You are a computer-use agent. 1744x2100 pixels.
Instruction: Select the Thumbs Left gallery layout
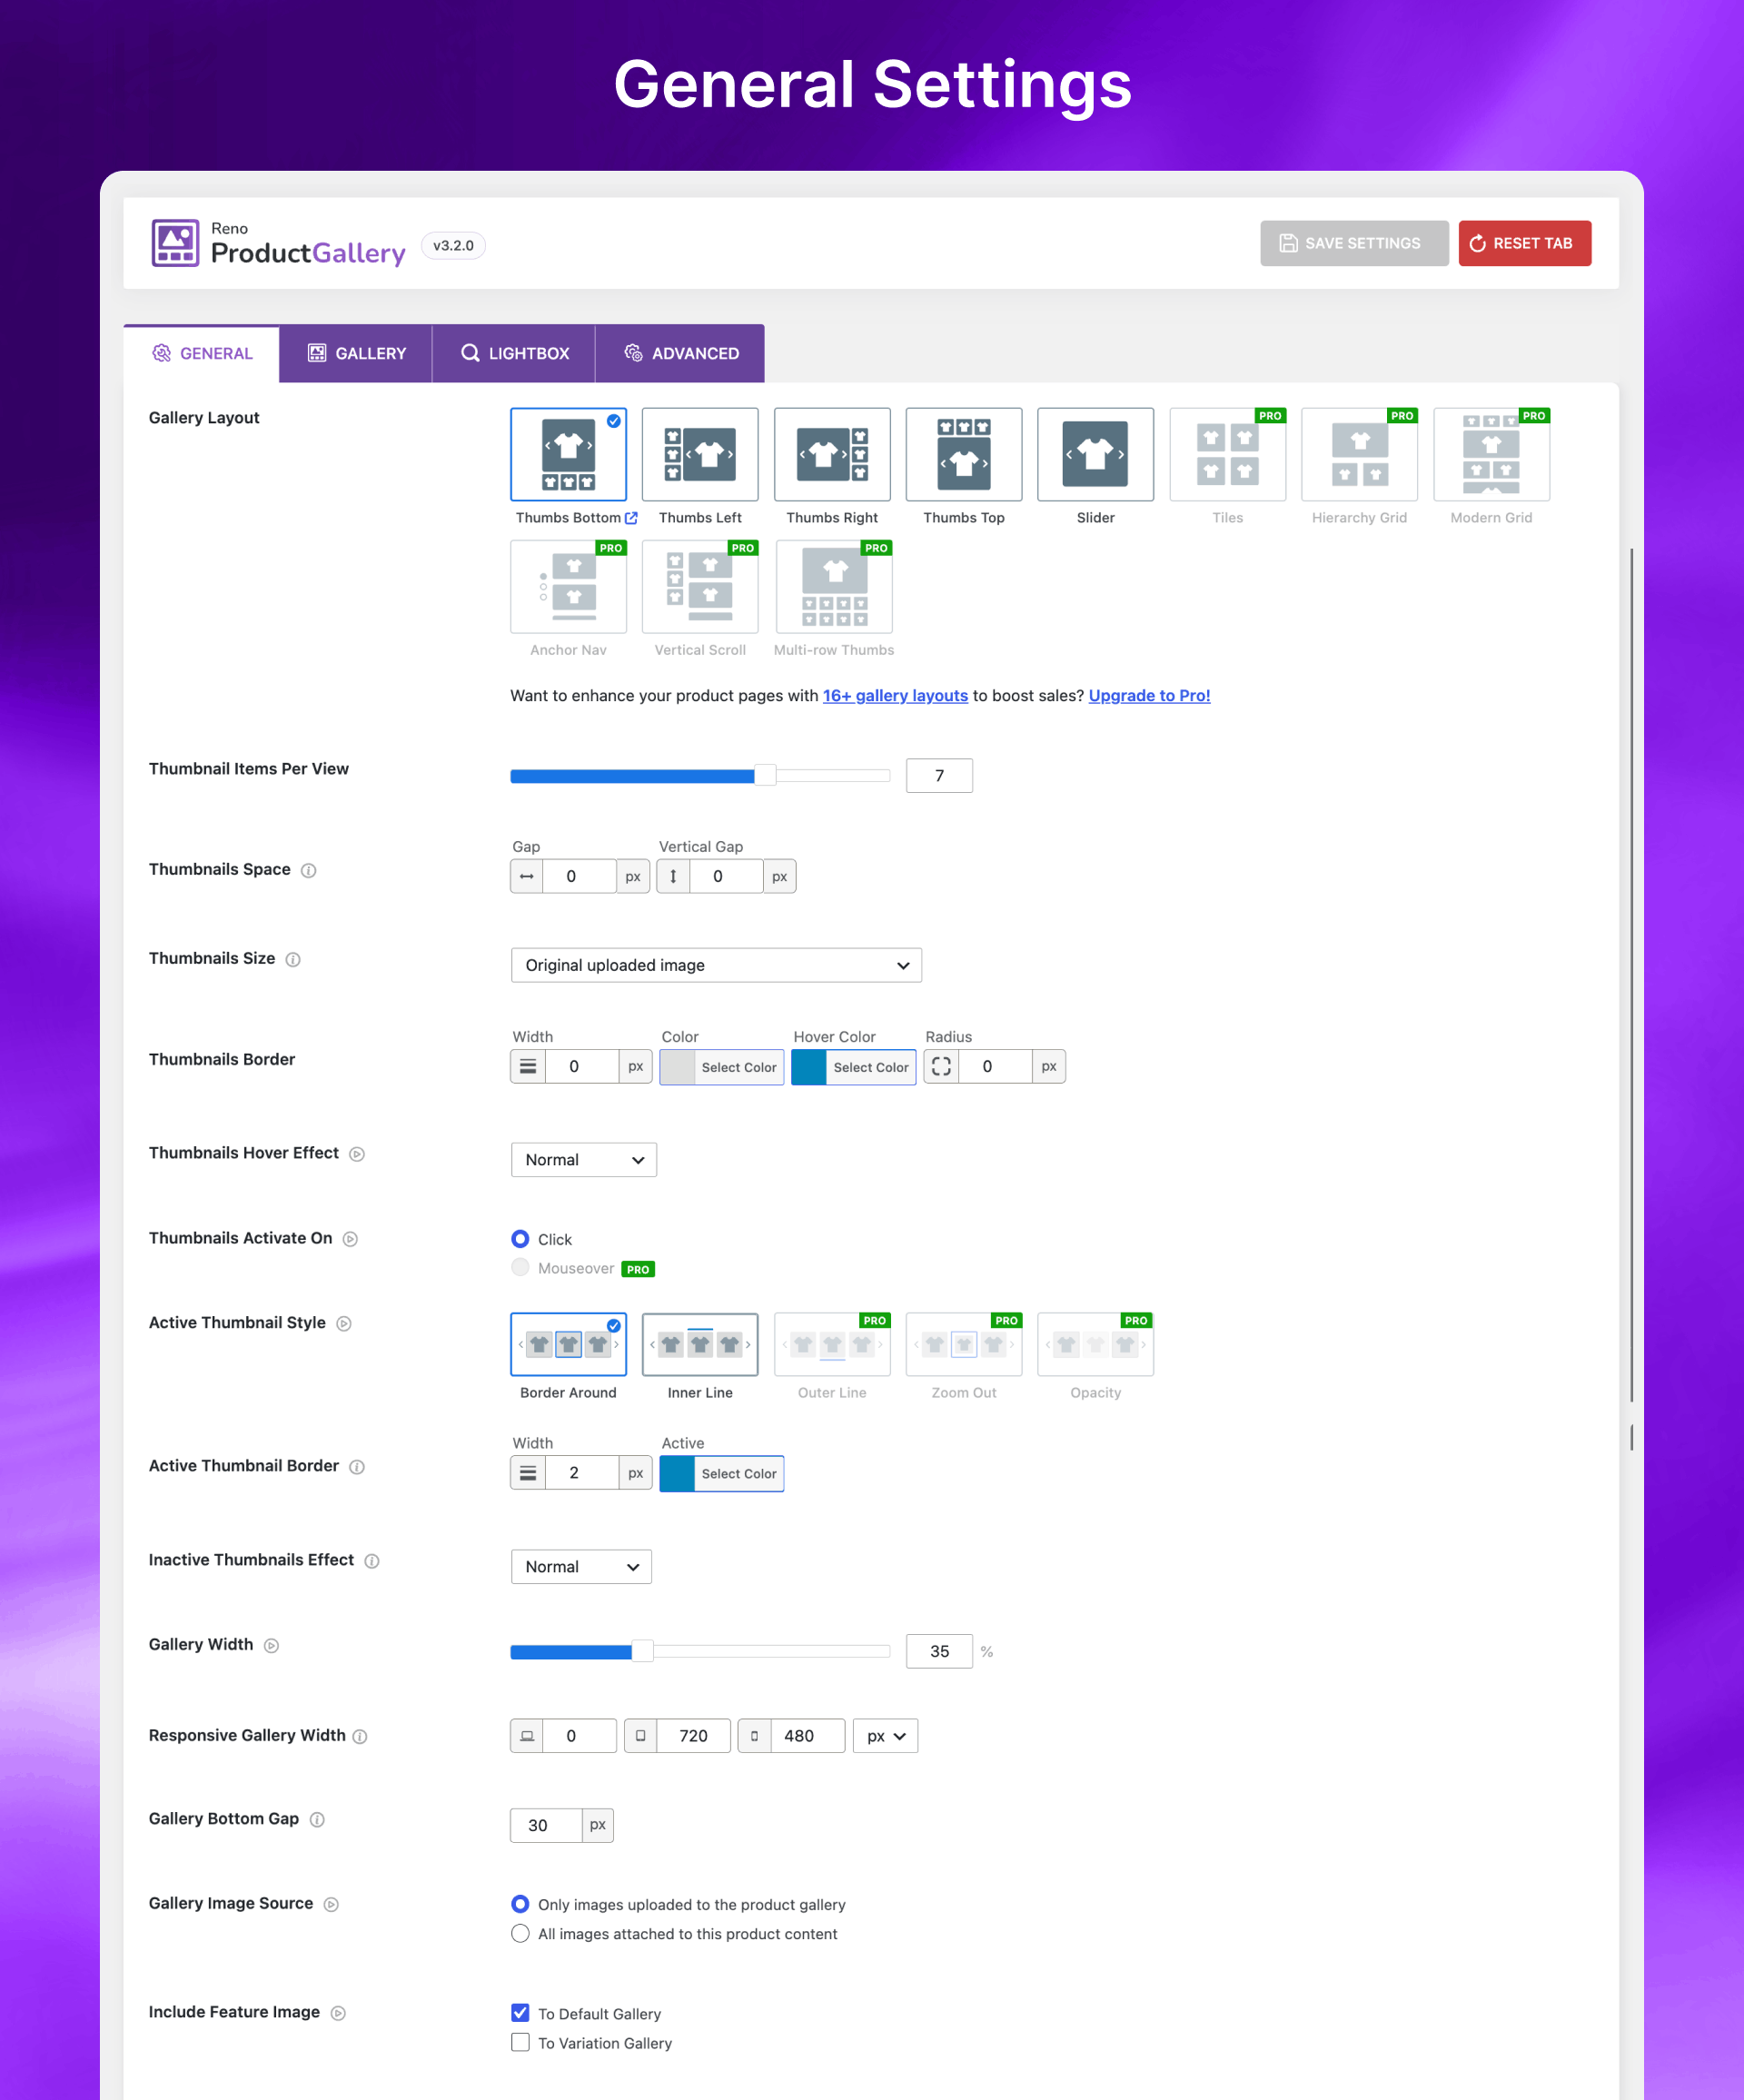(700, 454)
